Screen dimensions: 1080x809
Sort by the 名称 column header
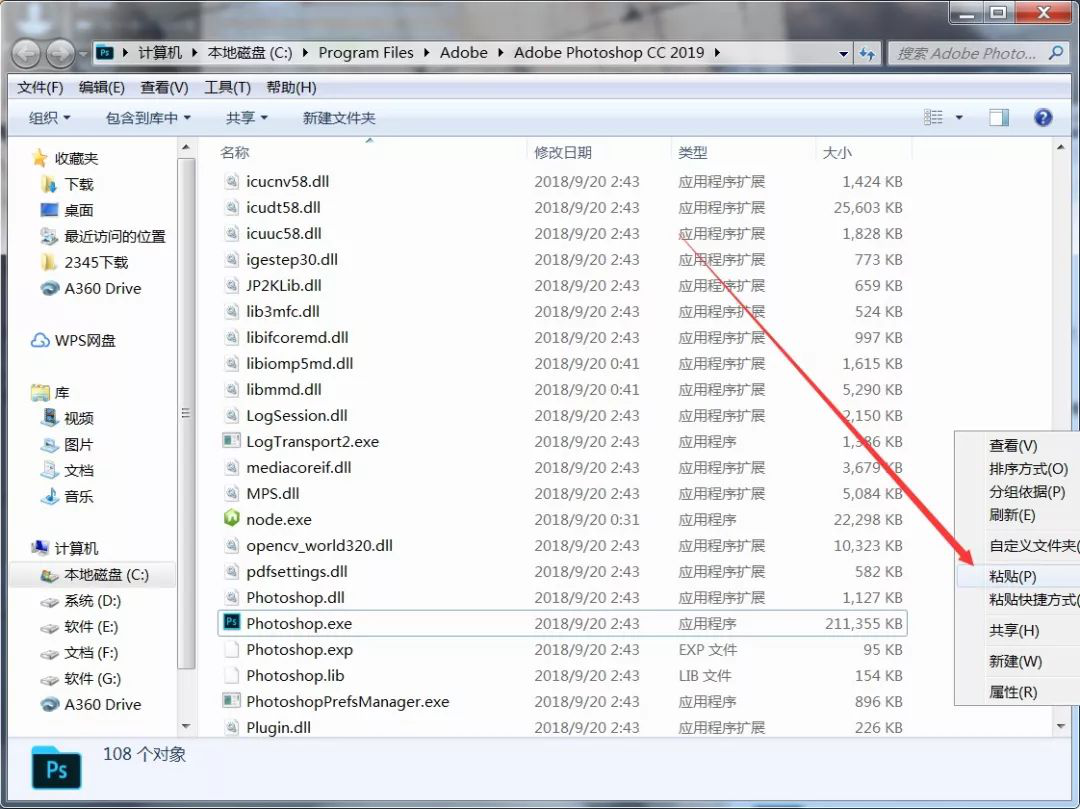coord(234,152)
